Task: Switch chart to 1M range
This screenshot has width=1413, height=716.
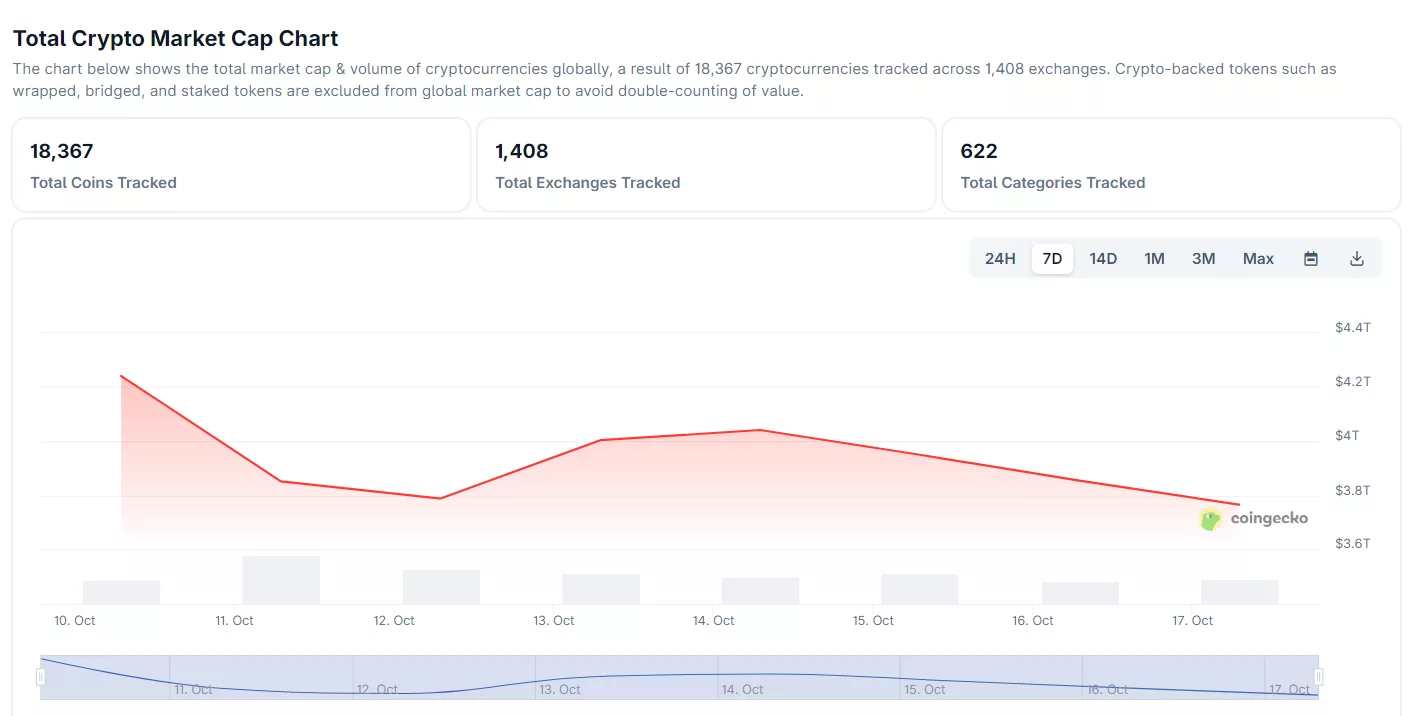Action: coord(1154,259)
